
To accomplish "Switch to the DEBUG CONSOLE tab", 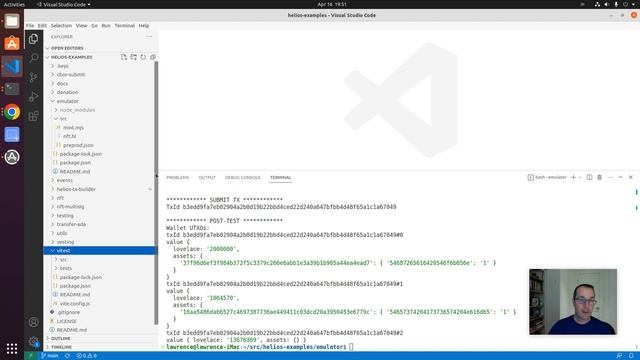I will tap(242, 178).
